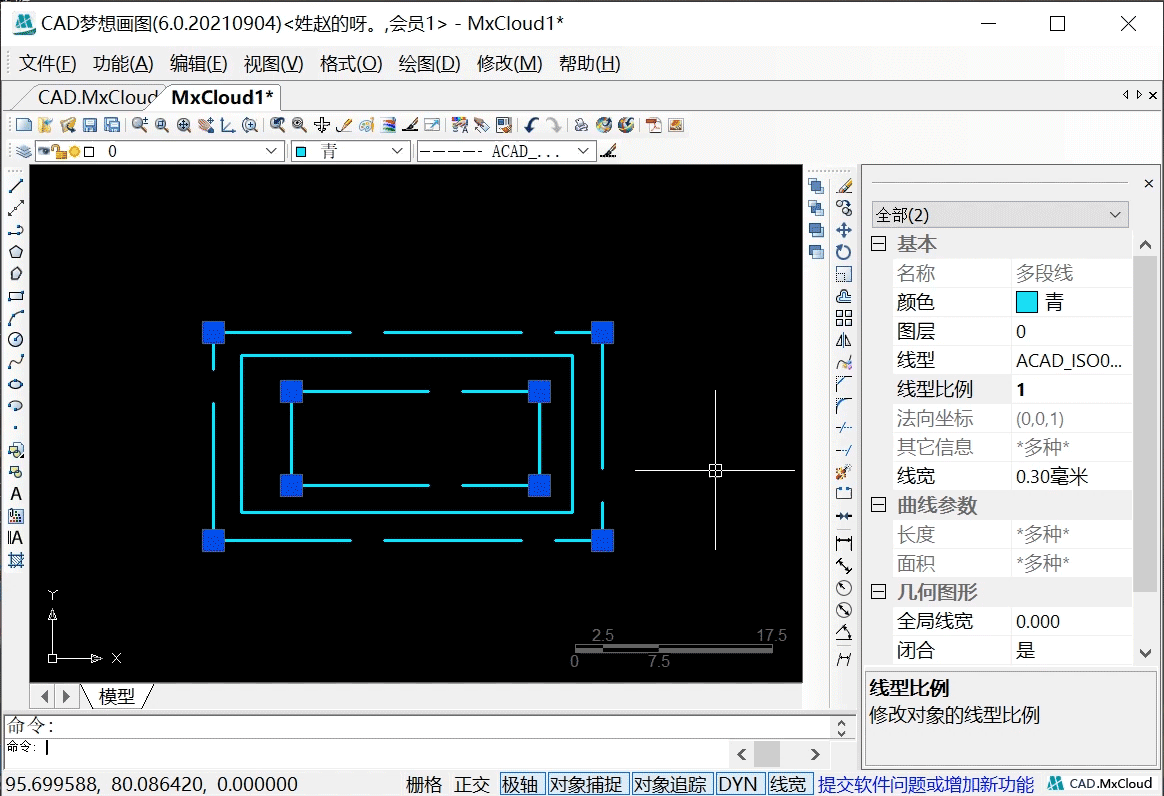Save the drawing using the Save icon
The height and width of the screenshot is (796, 1164).
89,124
